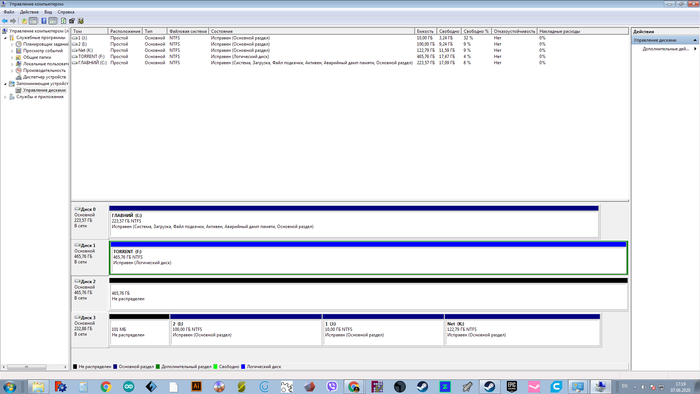The width and height of the screenshot is (700, 394).
Task: Open Viber from taskbar
Action: point(332,386)
